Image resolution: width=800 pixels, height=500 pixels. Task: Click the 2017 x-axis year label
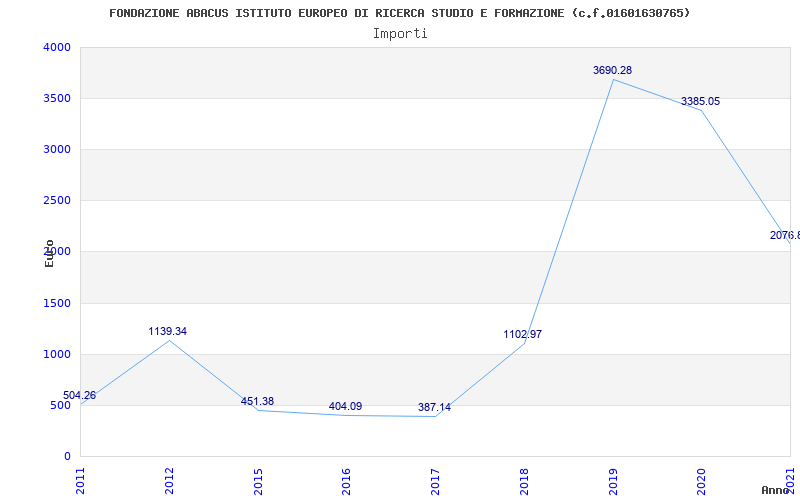pos(435,480)
